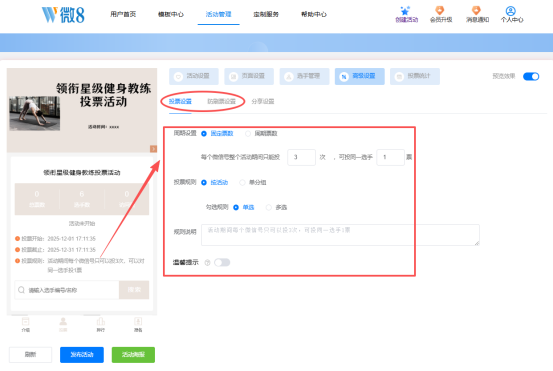
Task: Switch to 选手管理 step tab
Action: 304,76
